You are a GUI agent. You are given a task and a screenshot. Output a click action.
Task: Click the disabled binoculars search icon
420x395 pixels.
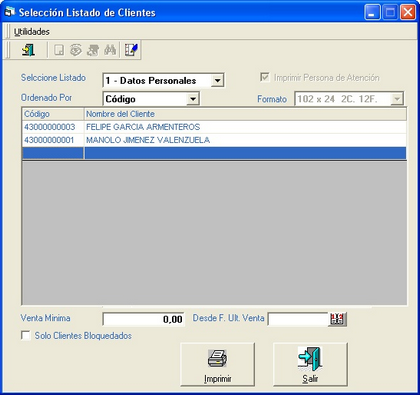[x=110, y=50]
